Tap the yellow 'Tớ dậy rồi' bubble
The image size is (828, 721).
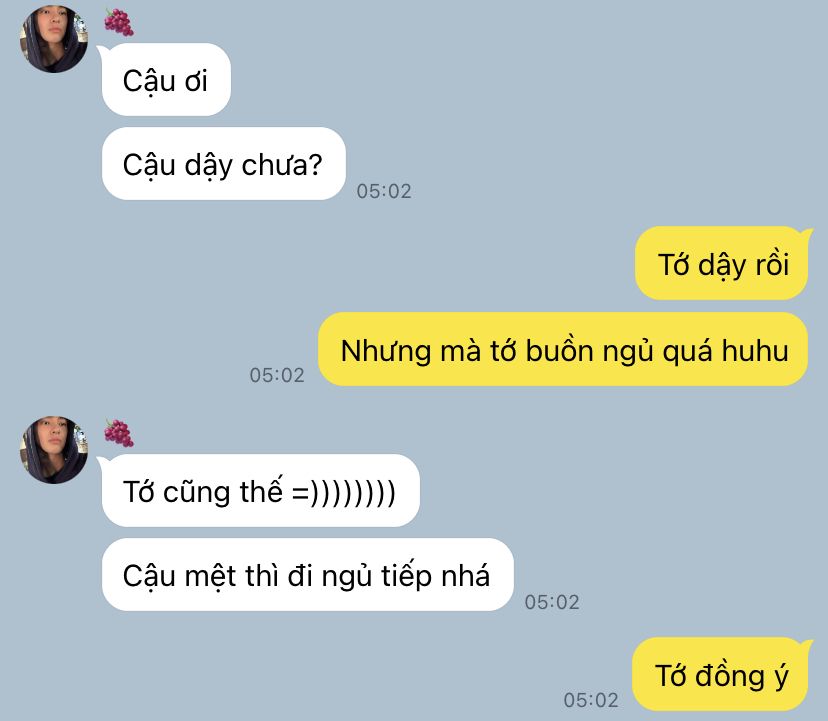(x=722, y=264)
